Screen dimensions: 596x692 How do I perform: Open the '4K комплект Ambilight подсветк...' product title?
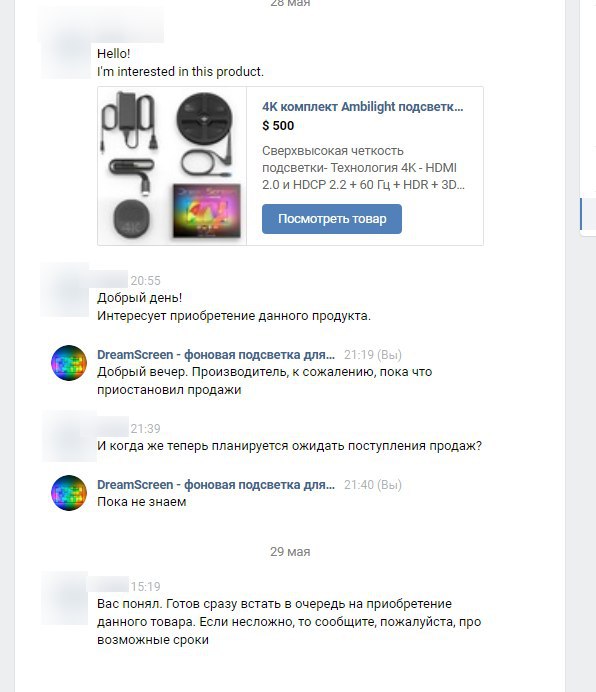(x=362, y=107)
